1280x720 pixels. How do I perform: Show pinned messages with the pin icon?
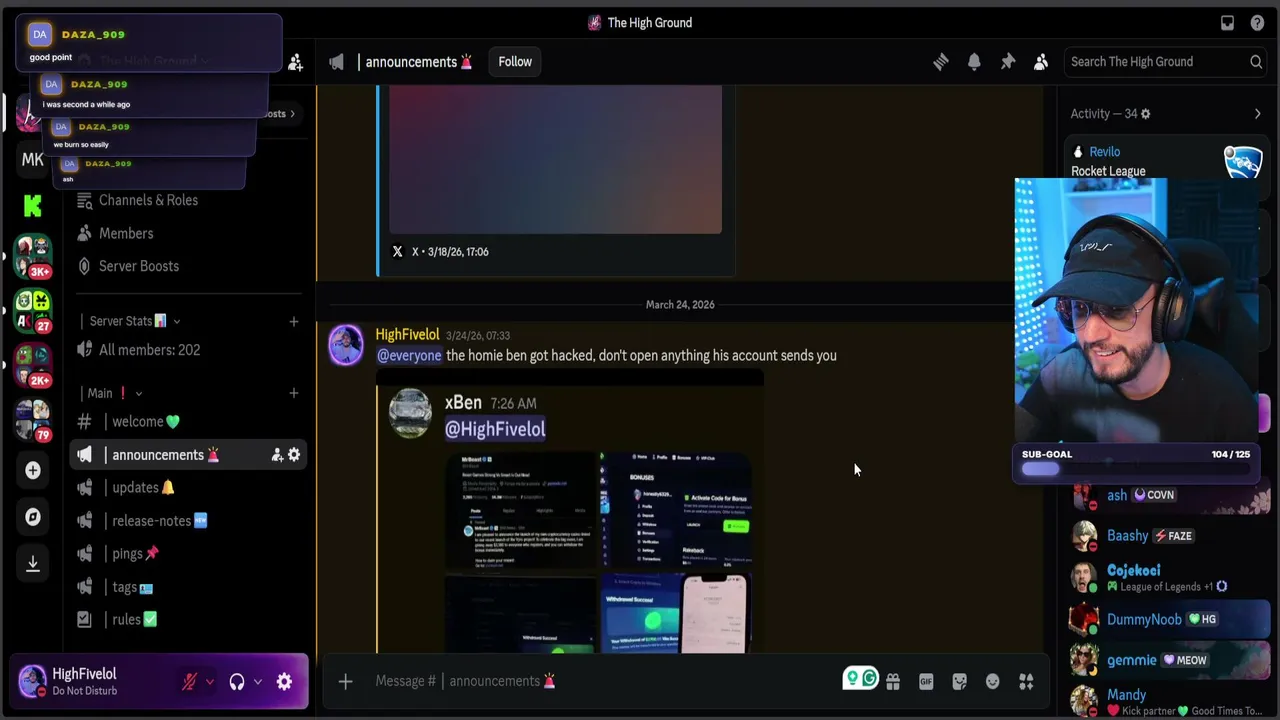coord(1008,62)
